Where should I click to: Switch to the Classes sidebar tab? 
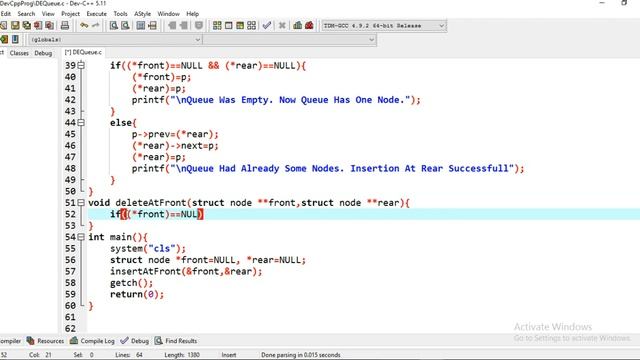point(19,53)
